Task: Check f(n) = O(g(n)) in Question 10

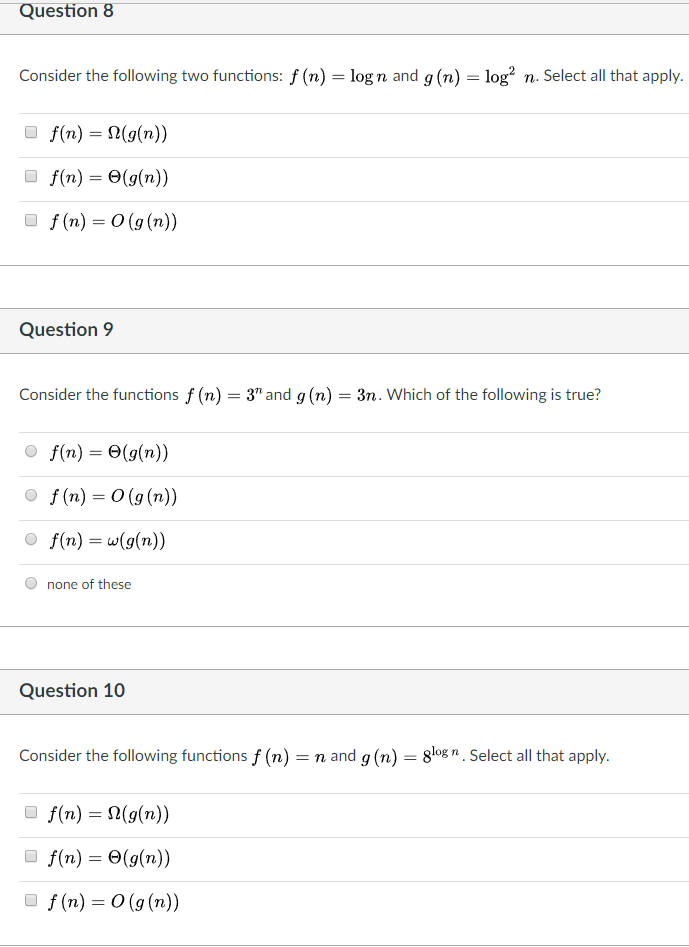Action: [30, 900]
